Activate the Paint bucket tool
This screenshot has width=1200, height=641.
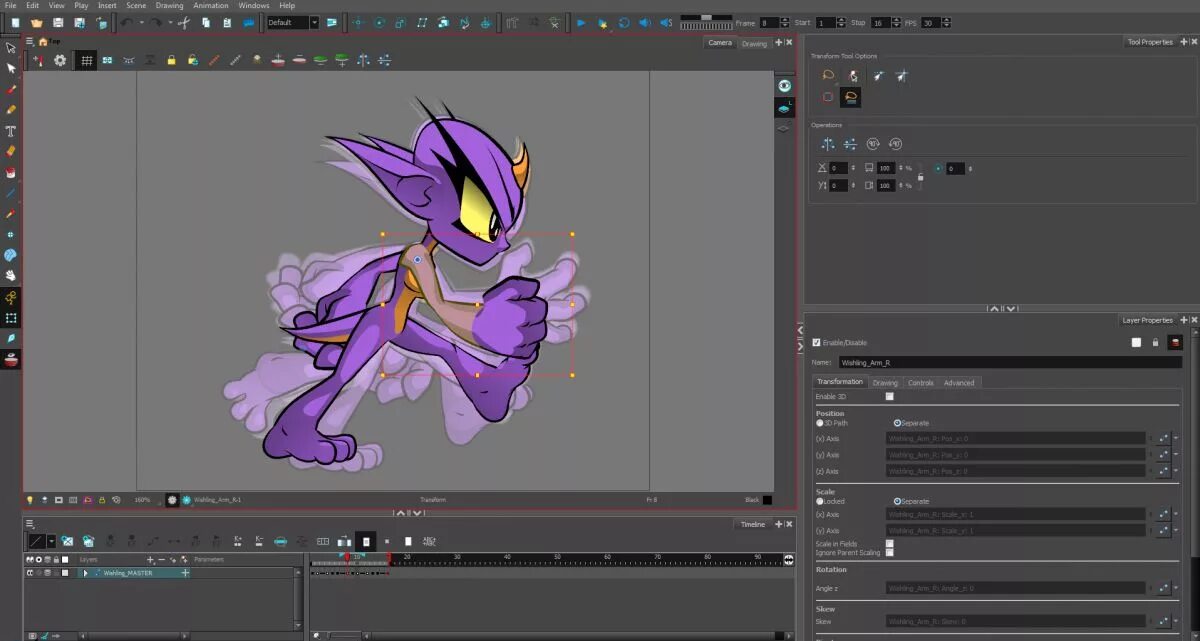(11, 172)
